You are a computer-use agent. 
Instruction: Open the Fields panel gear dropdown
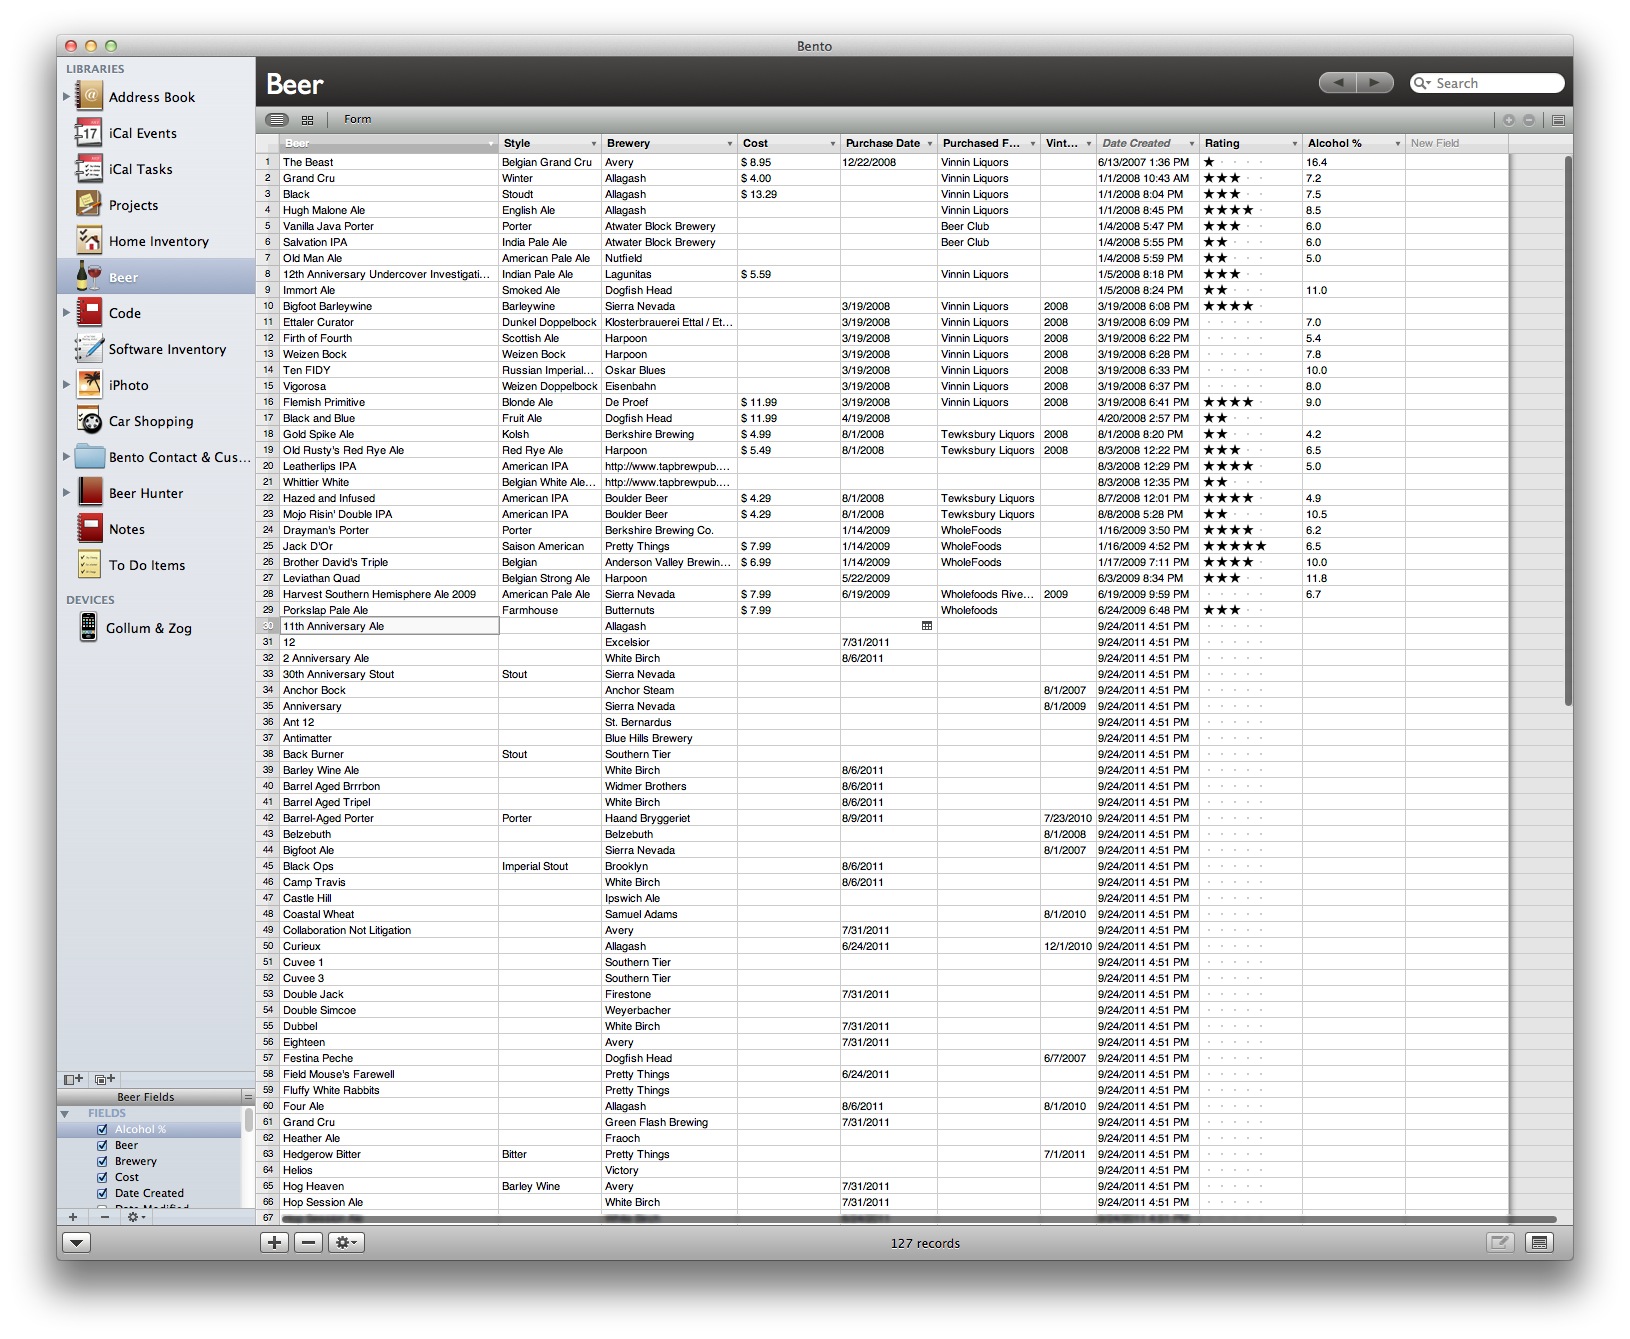click(x=136, y=1217)
